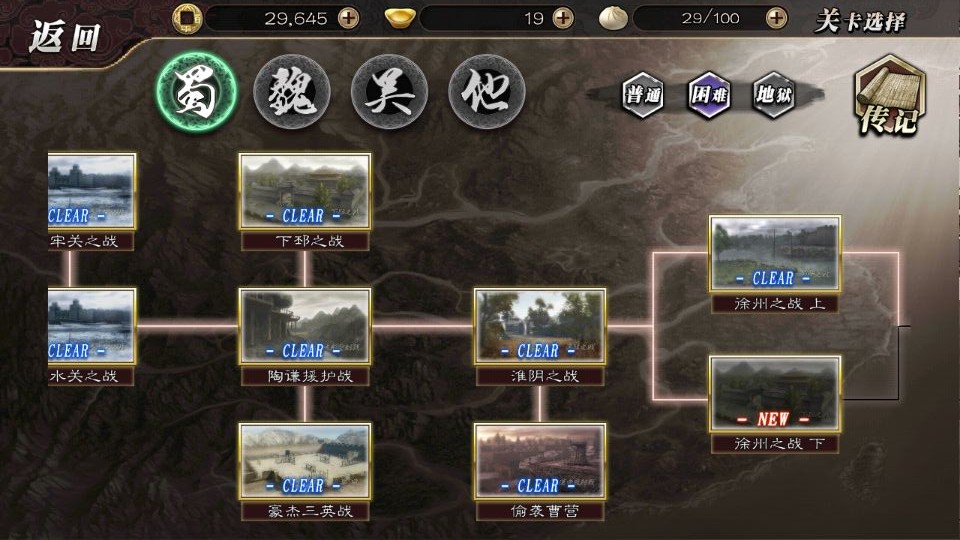Add coins with the plus button
Viewport: 960px width, 540px height.
click(x=348, y=18)
